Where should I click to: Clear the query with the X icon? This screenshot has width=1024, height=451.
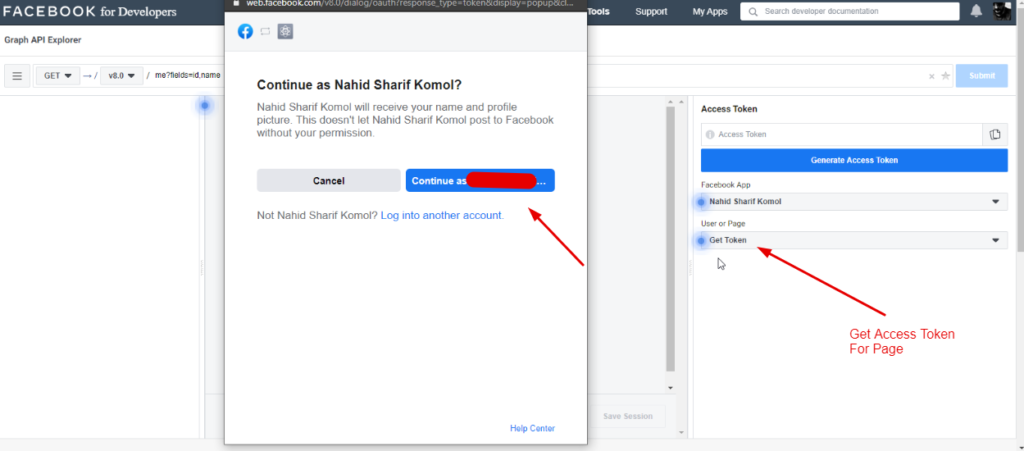931,76
